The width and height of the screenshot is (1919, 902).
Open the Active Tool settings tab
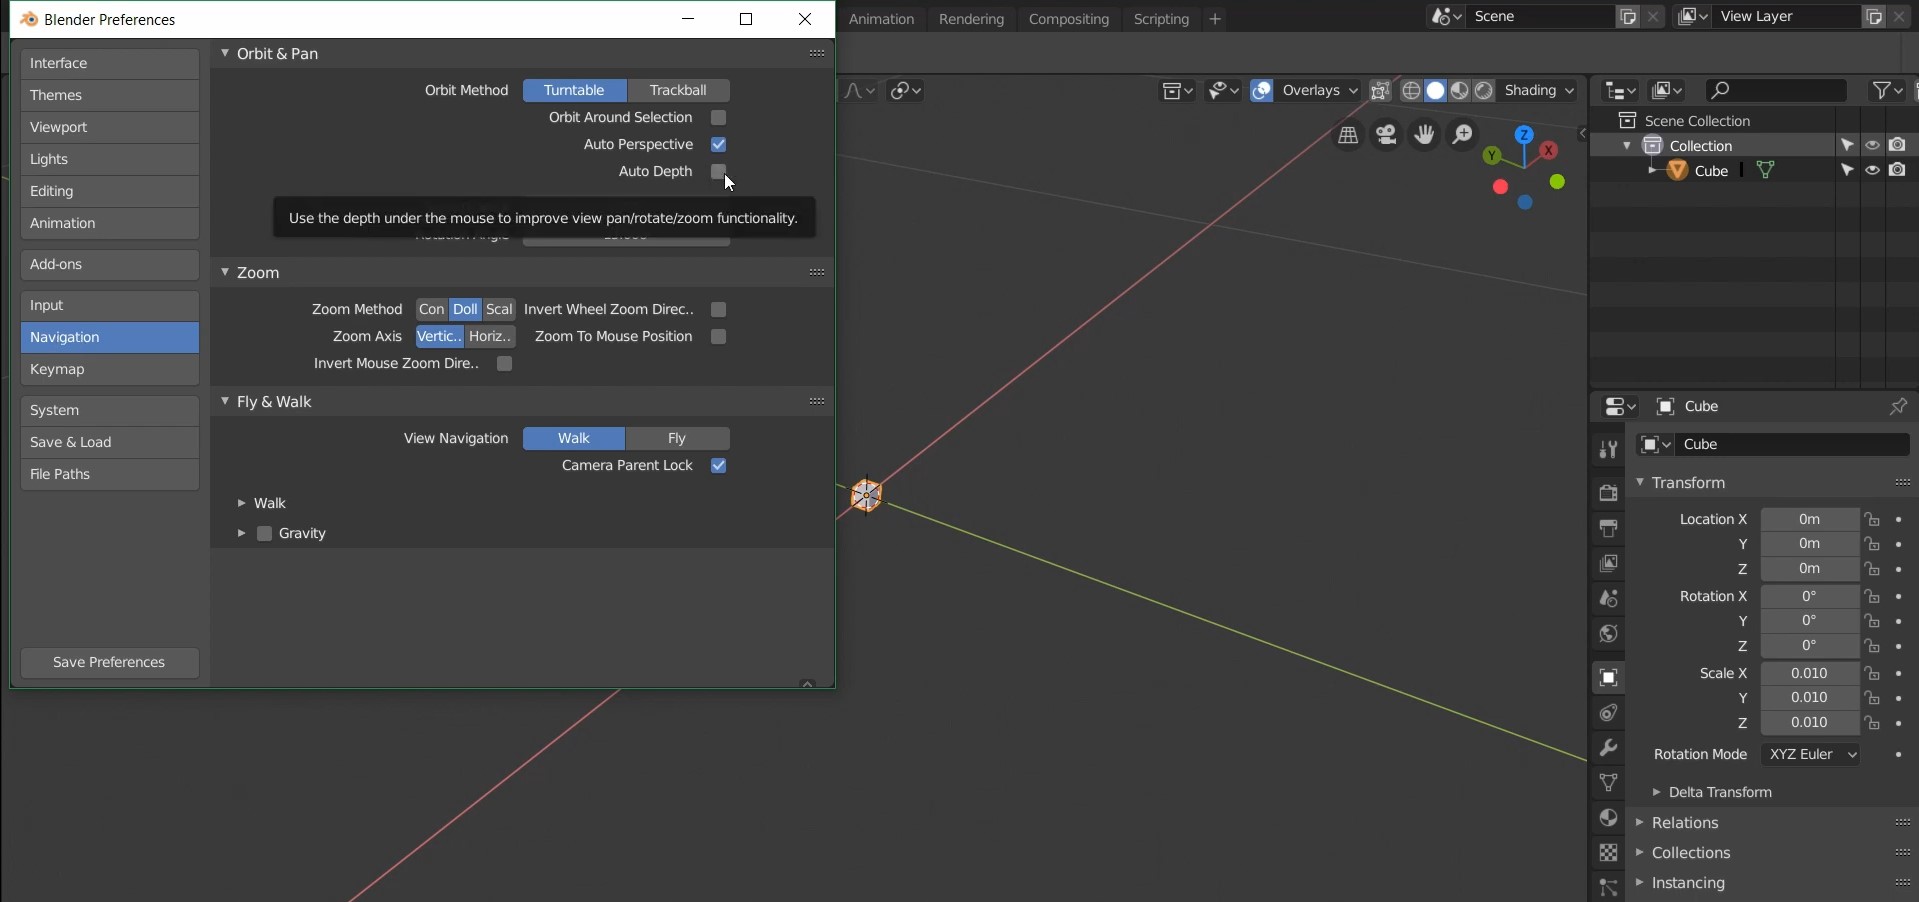tap(1608, 448)
